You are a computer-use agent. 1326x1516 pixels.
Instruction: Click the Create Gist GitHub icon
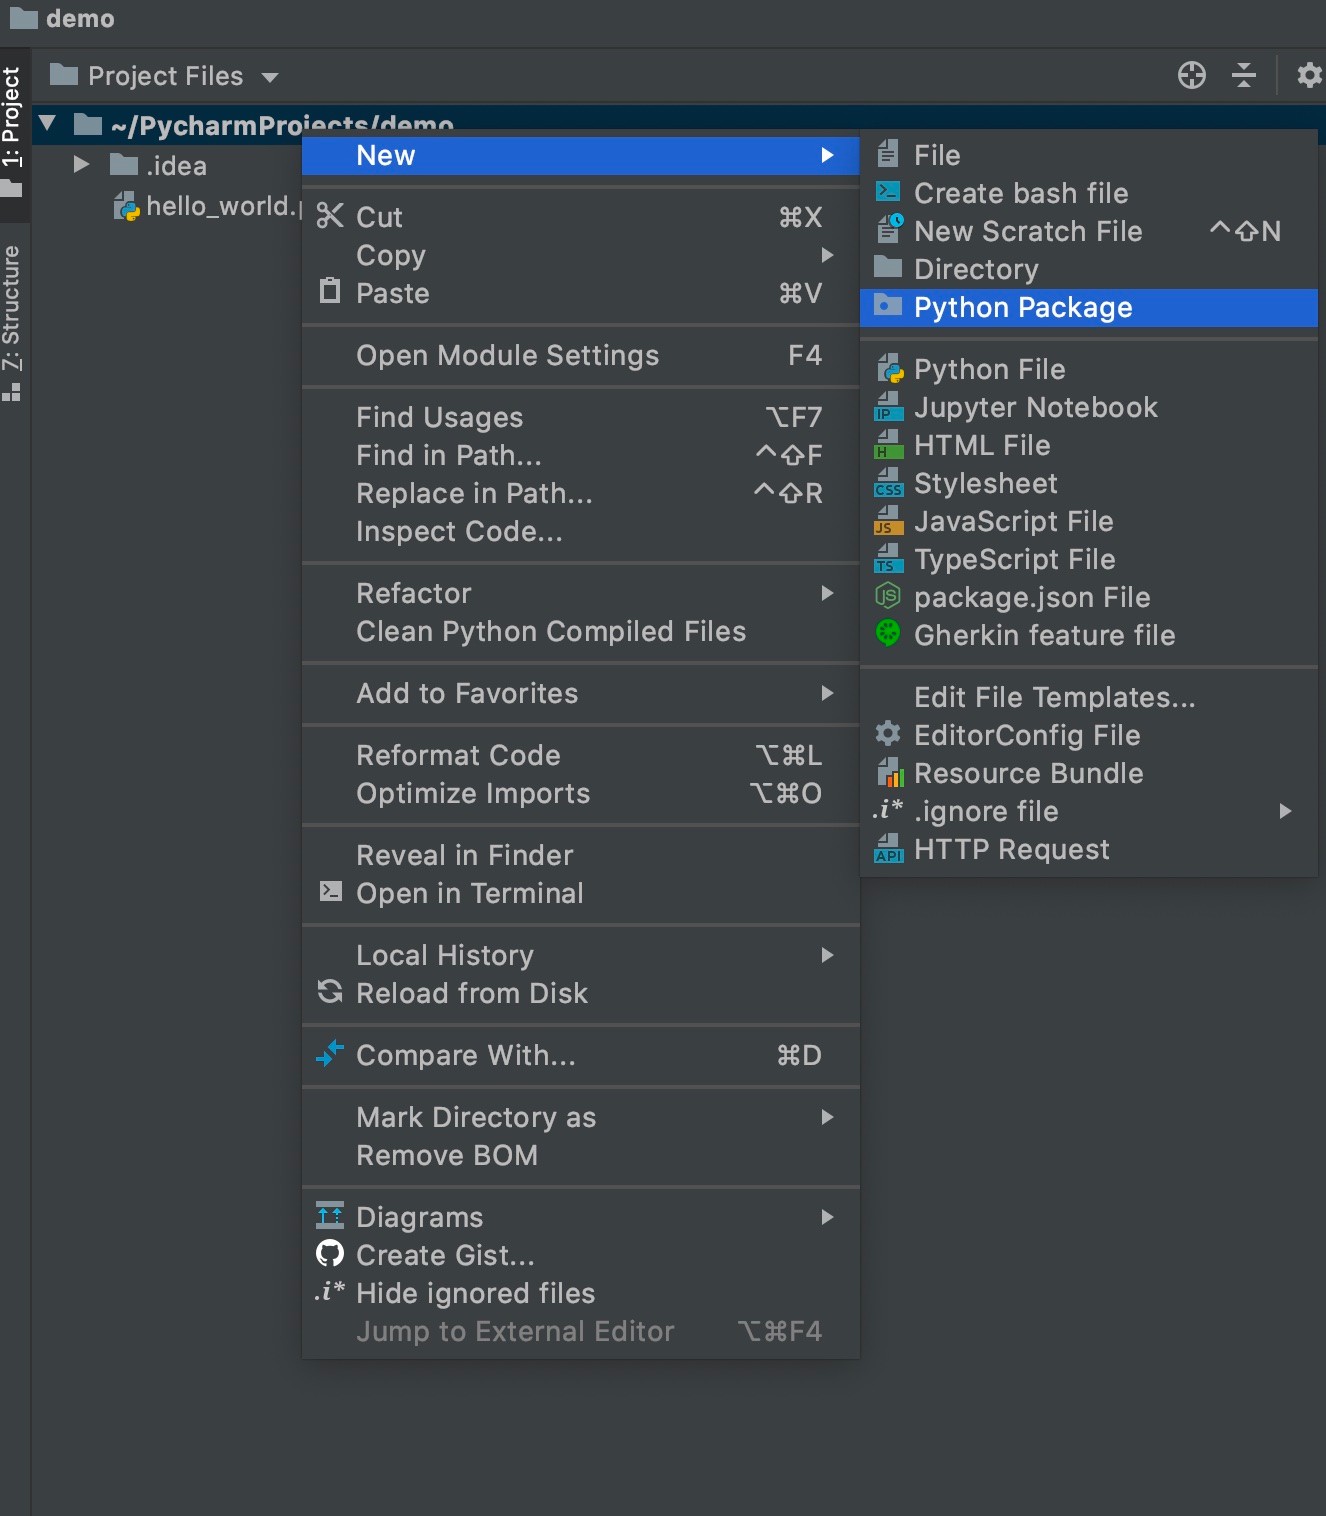pos(330,1253)
